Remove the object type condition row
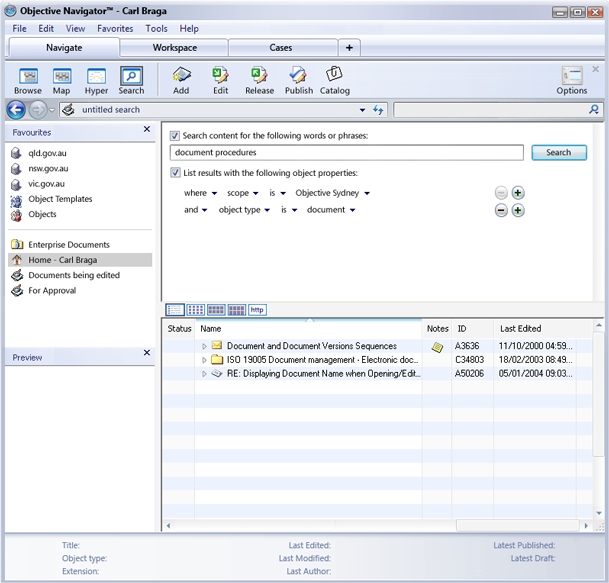609x583 pixels. point(501,210)
